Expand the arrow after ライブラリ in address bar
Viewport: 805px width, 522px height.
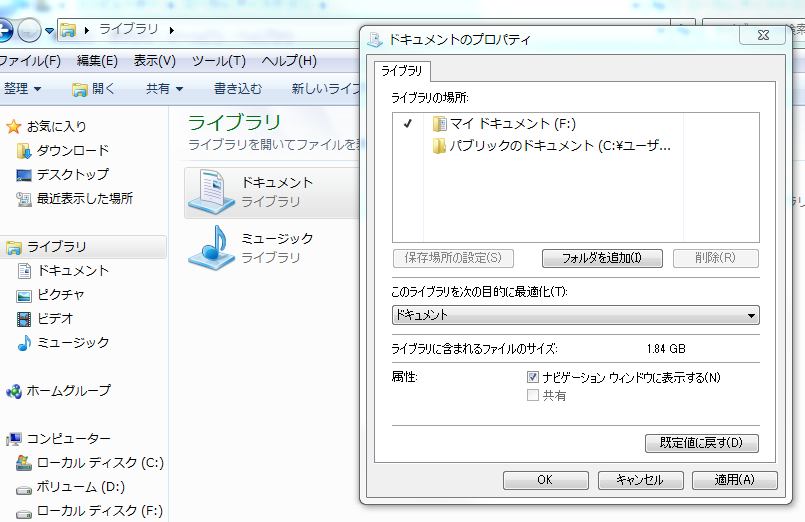click(x=171, y=30)
